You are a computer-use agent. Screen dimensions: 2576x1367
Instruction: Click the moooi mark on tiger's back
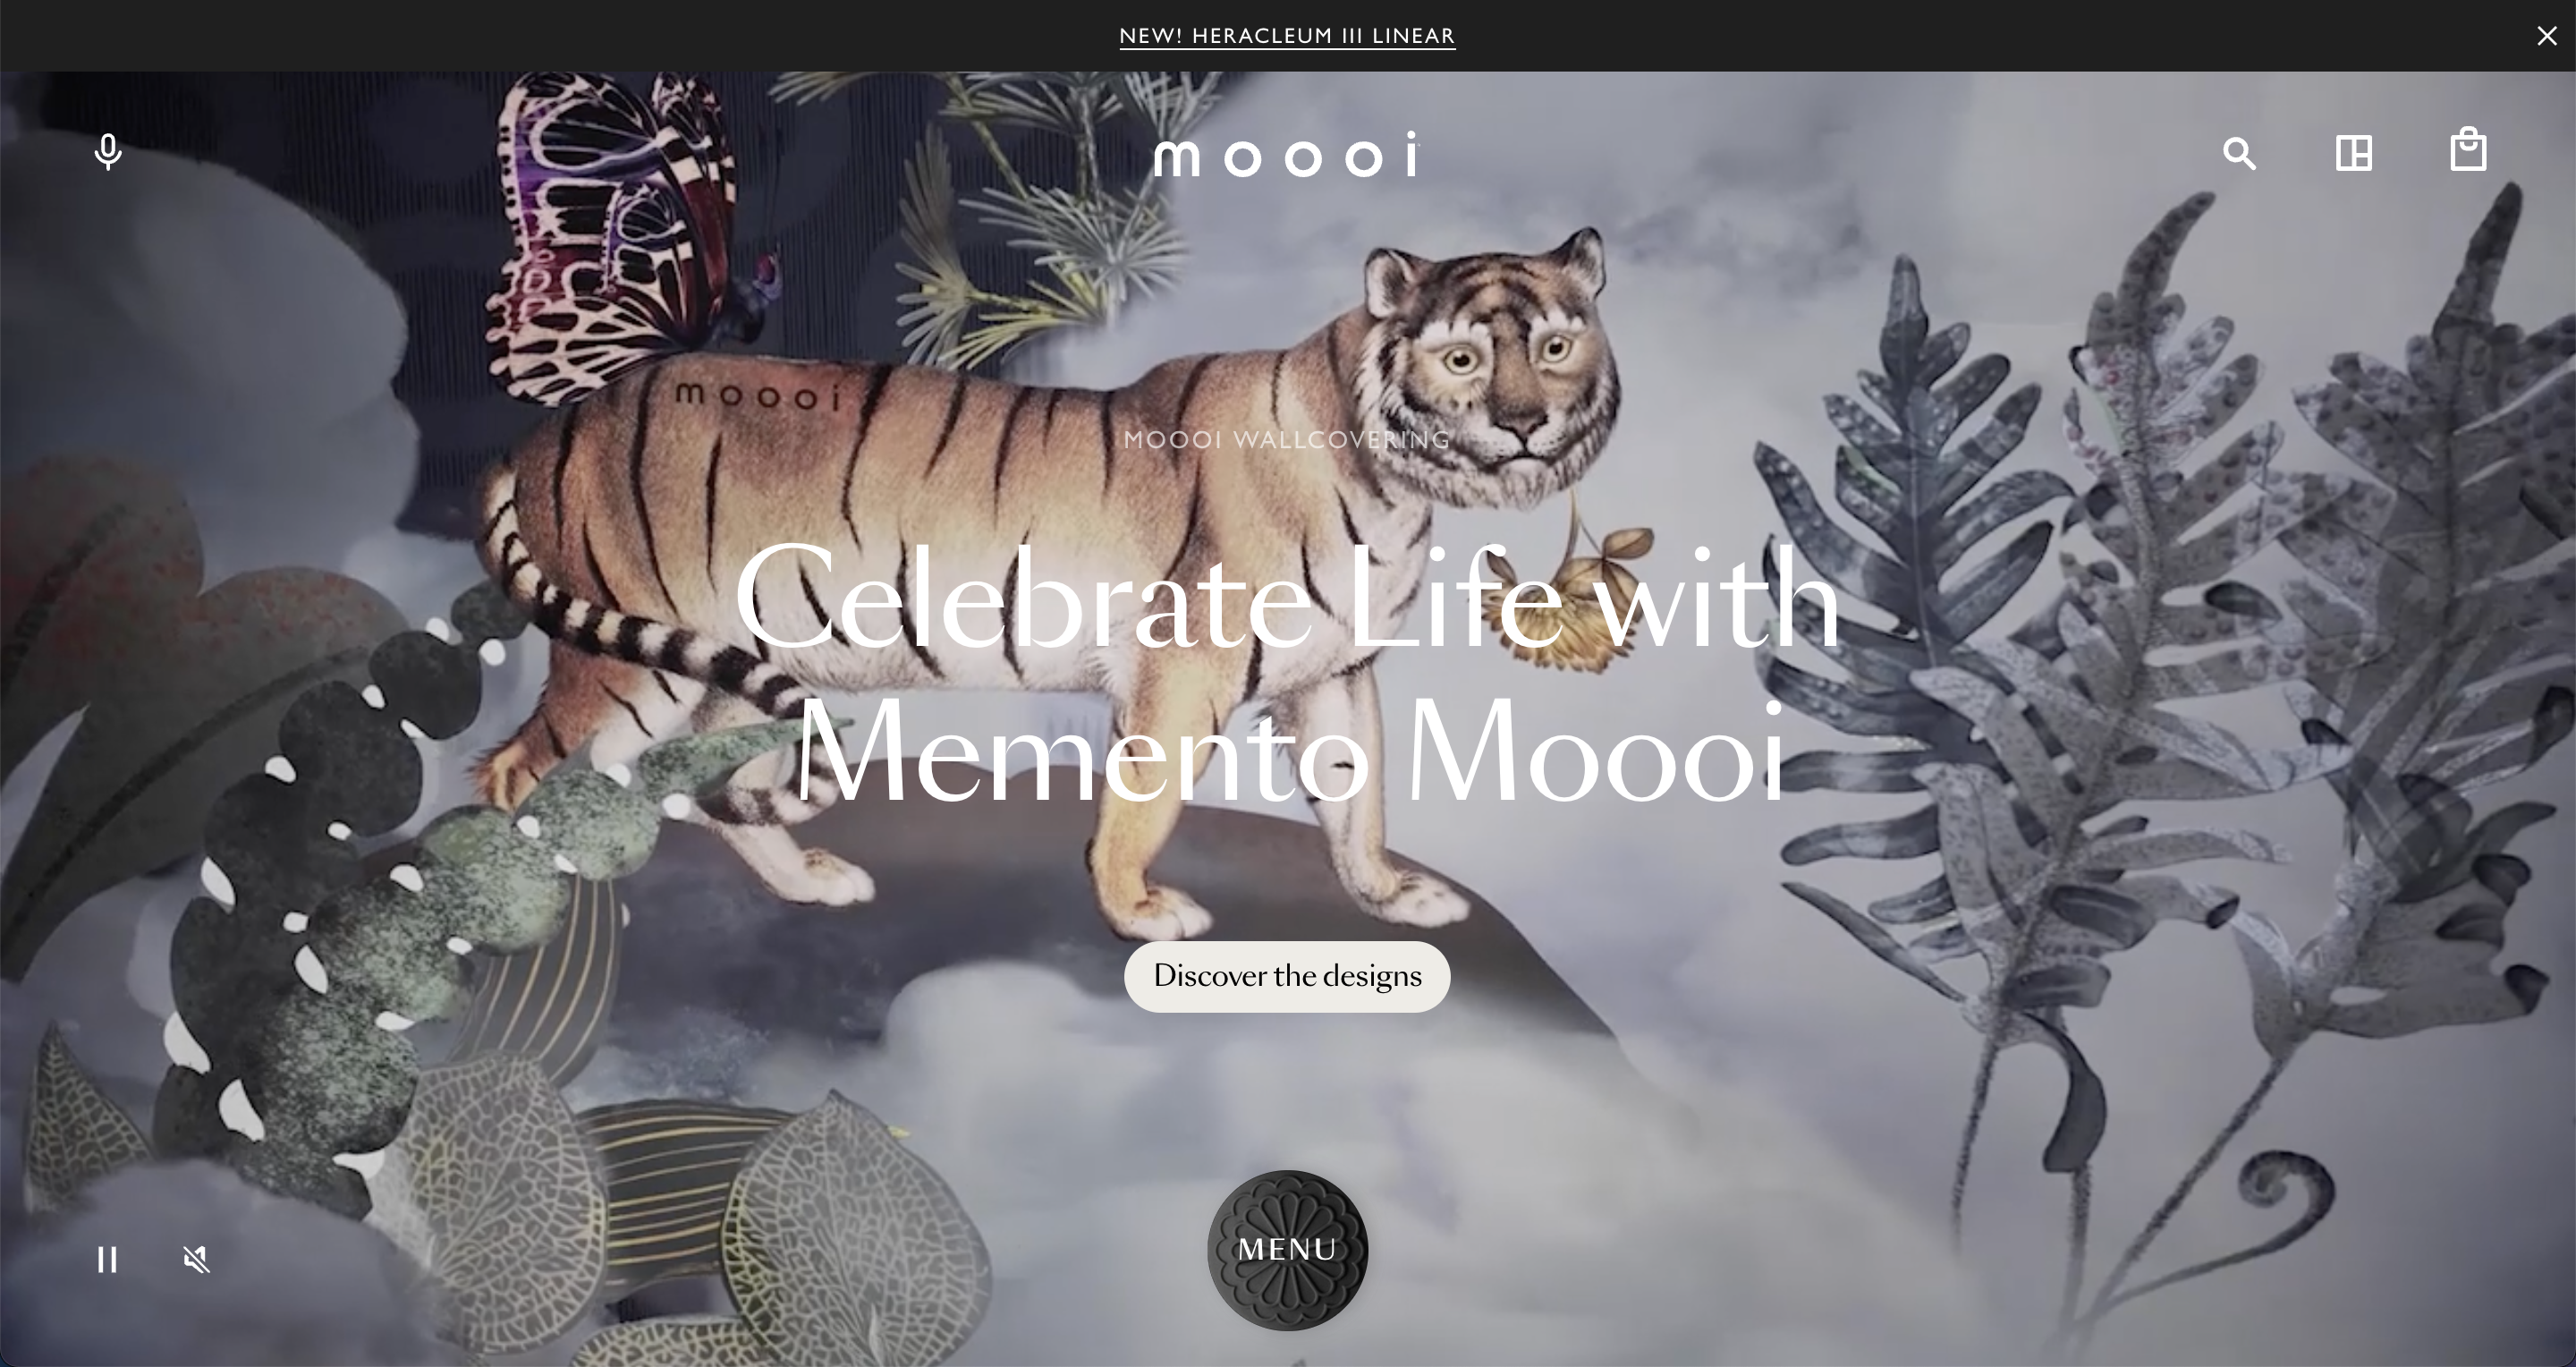tap(757, 395)
